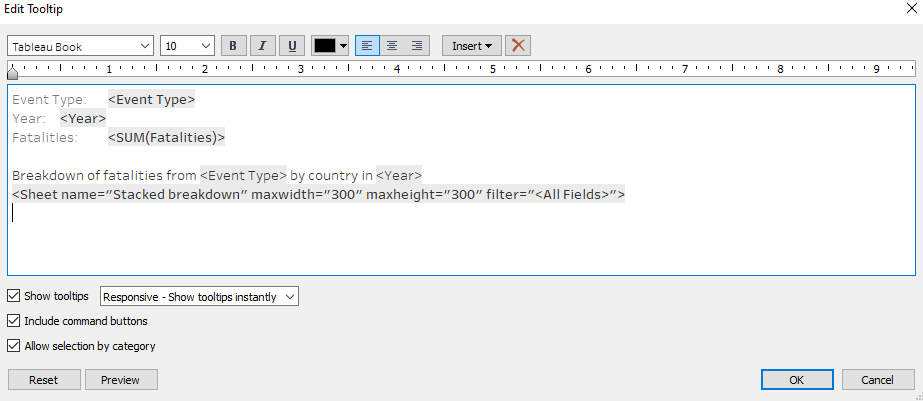Toggle Bold text formatting
Viewport: 923px width, 401px height.
click(233, 46)
